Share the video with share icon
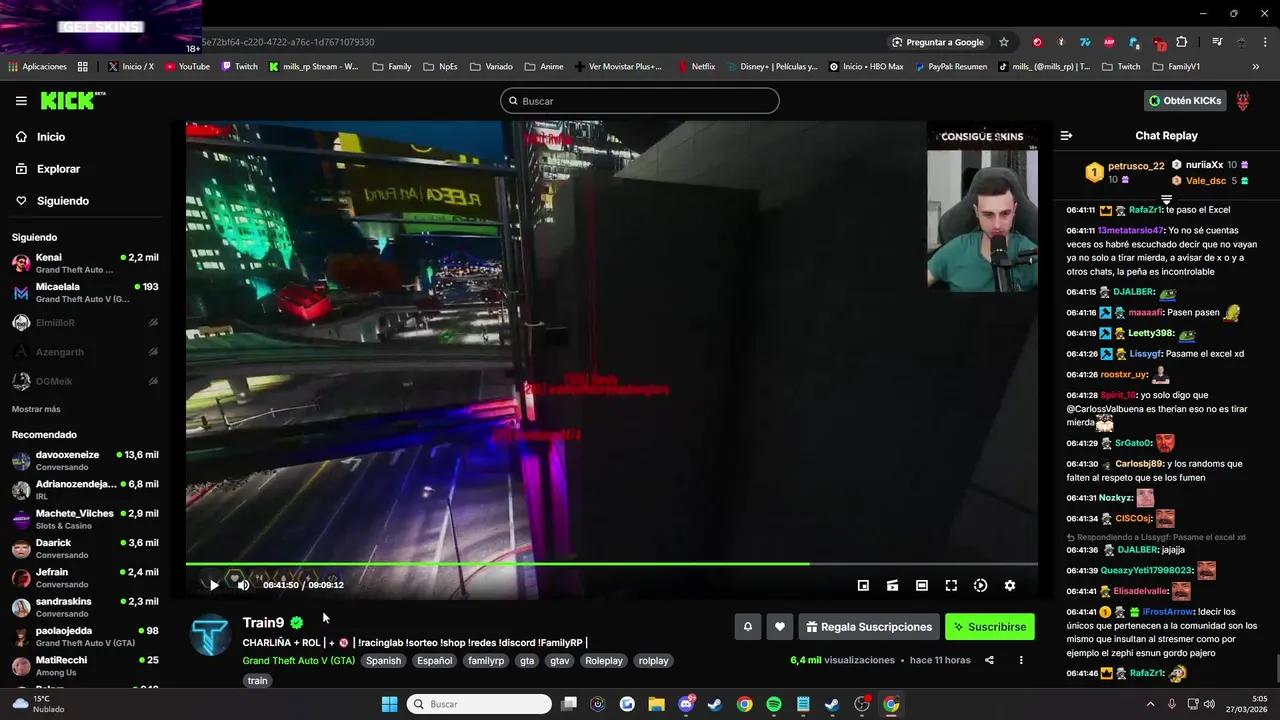This screenshot has height=720, width=1280. coord(989,660)
